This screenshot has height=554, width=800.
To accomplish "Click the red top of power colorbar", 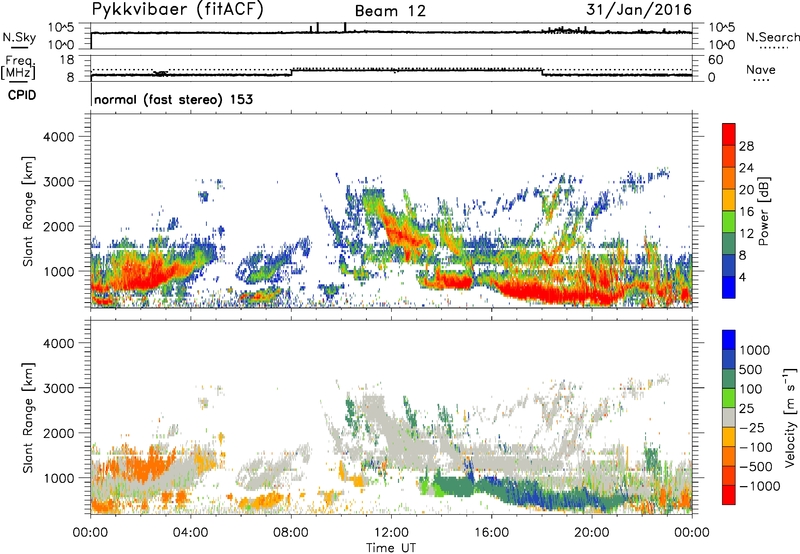I will coord(729,134).
